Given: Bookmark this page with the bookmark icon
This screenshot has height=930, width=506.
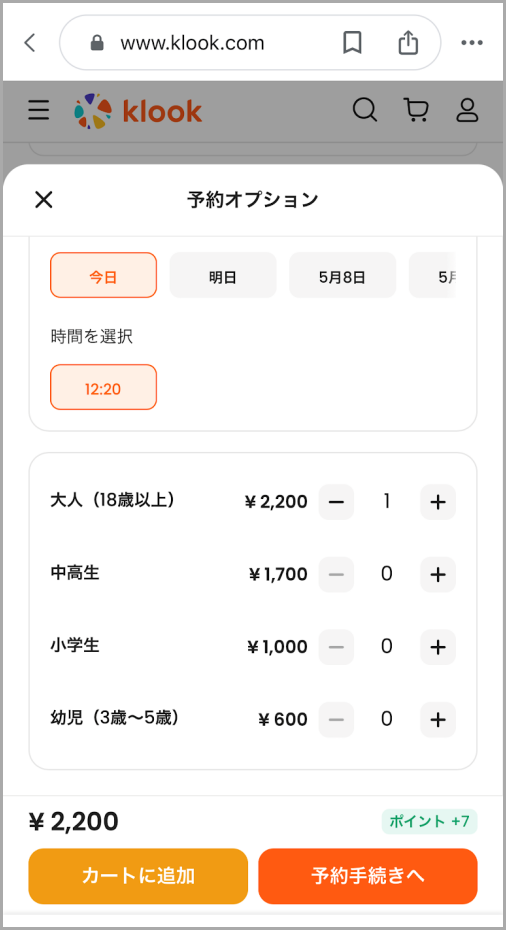Looking at the screenshot, I should (x=353, y=43).
